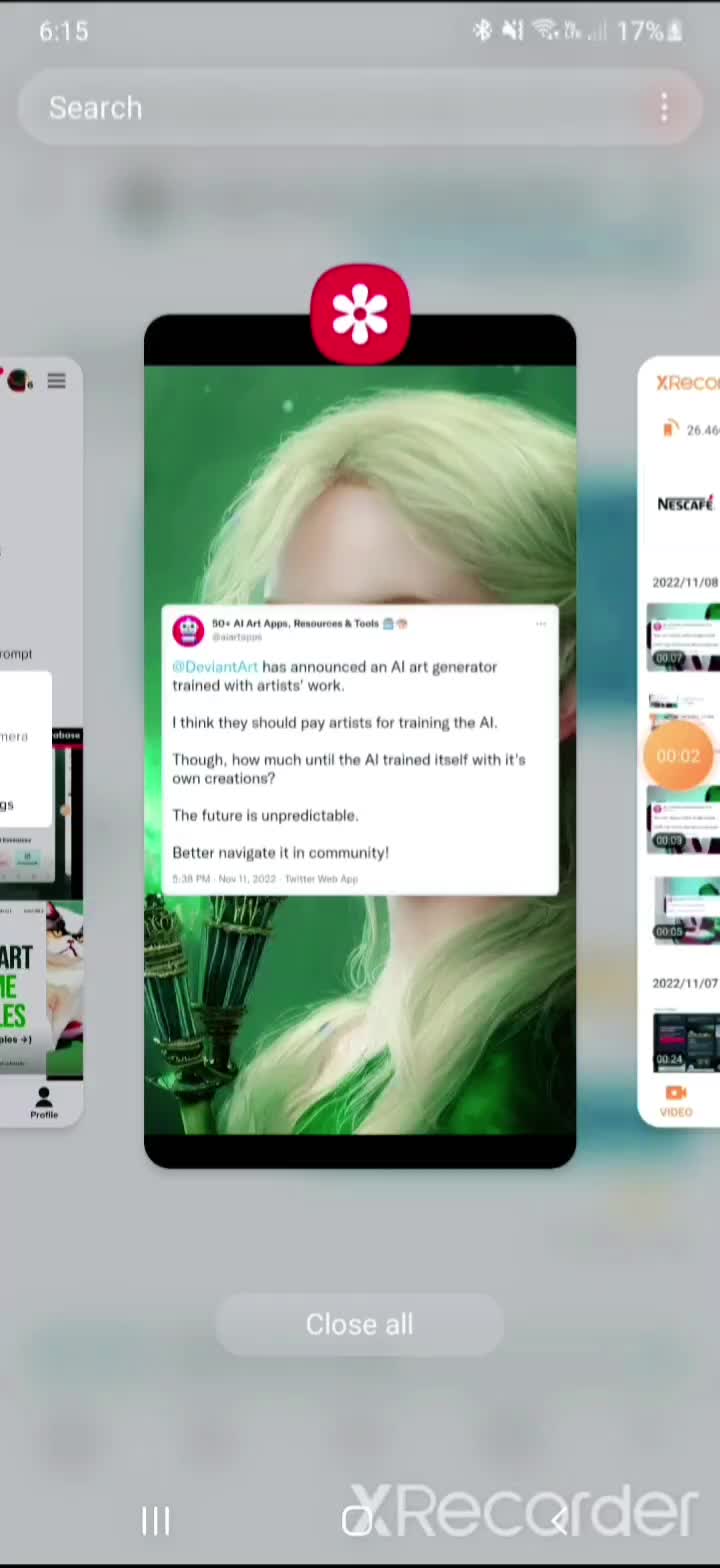This screenshot has height=1568, width=720.
Task: Open the @DeviantArt link in the tweet
Action: pyautogui.click(x=215, y=666)
